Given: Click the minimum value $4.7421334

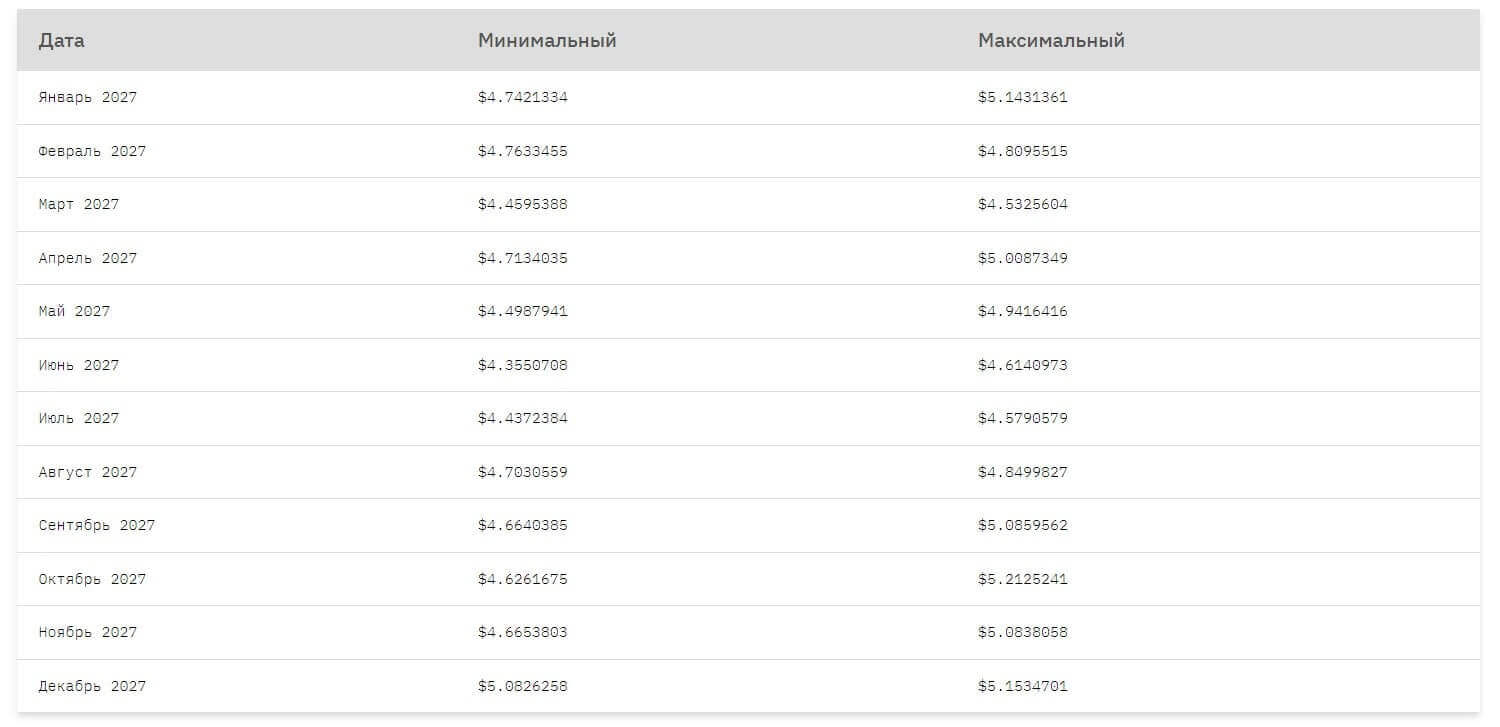Looking at the screenshot, I should pyautogui.click(x=523, y=98).
